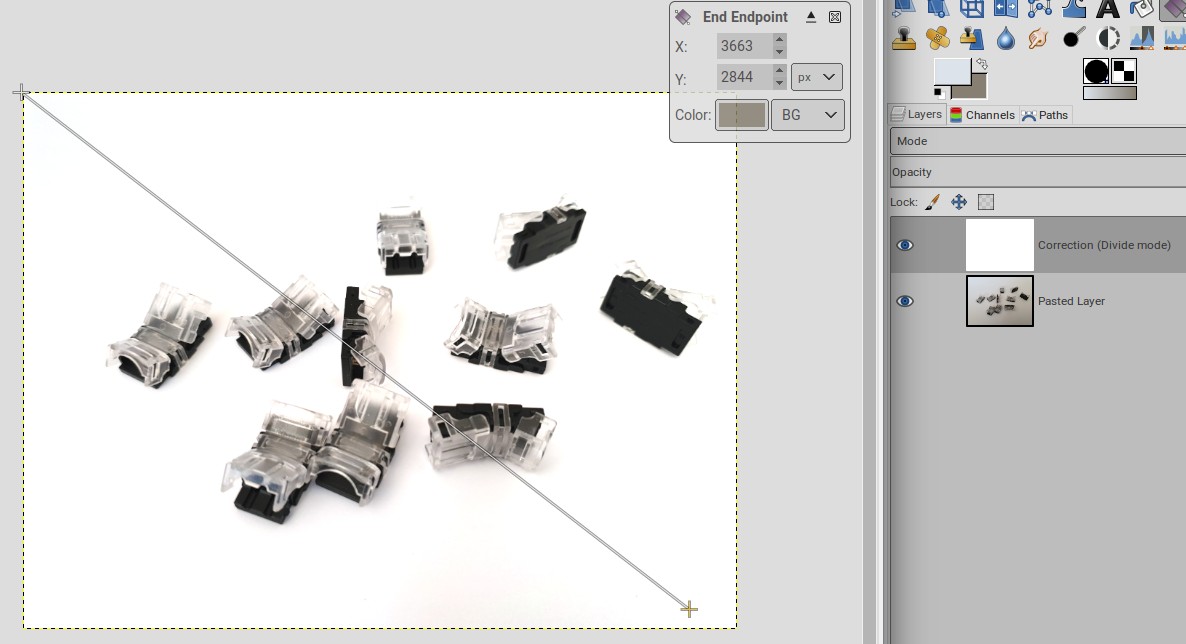Click the endpoint Color button
1186x644 pixels.
742,115
